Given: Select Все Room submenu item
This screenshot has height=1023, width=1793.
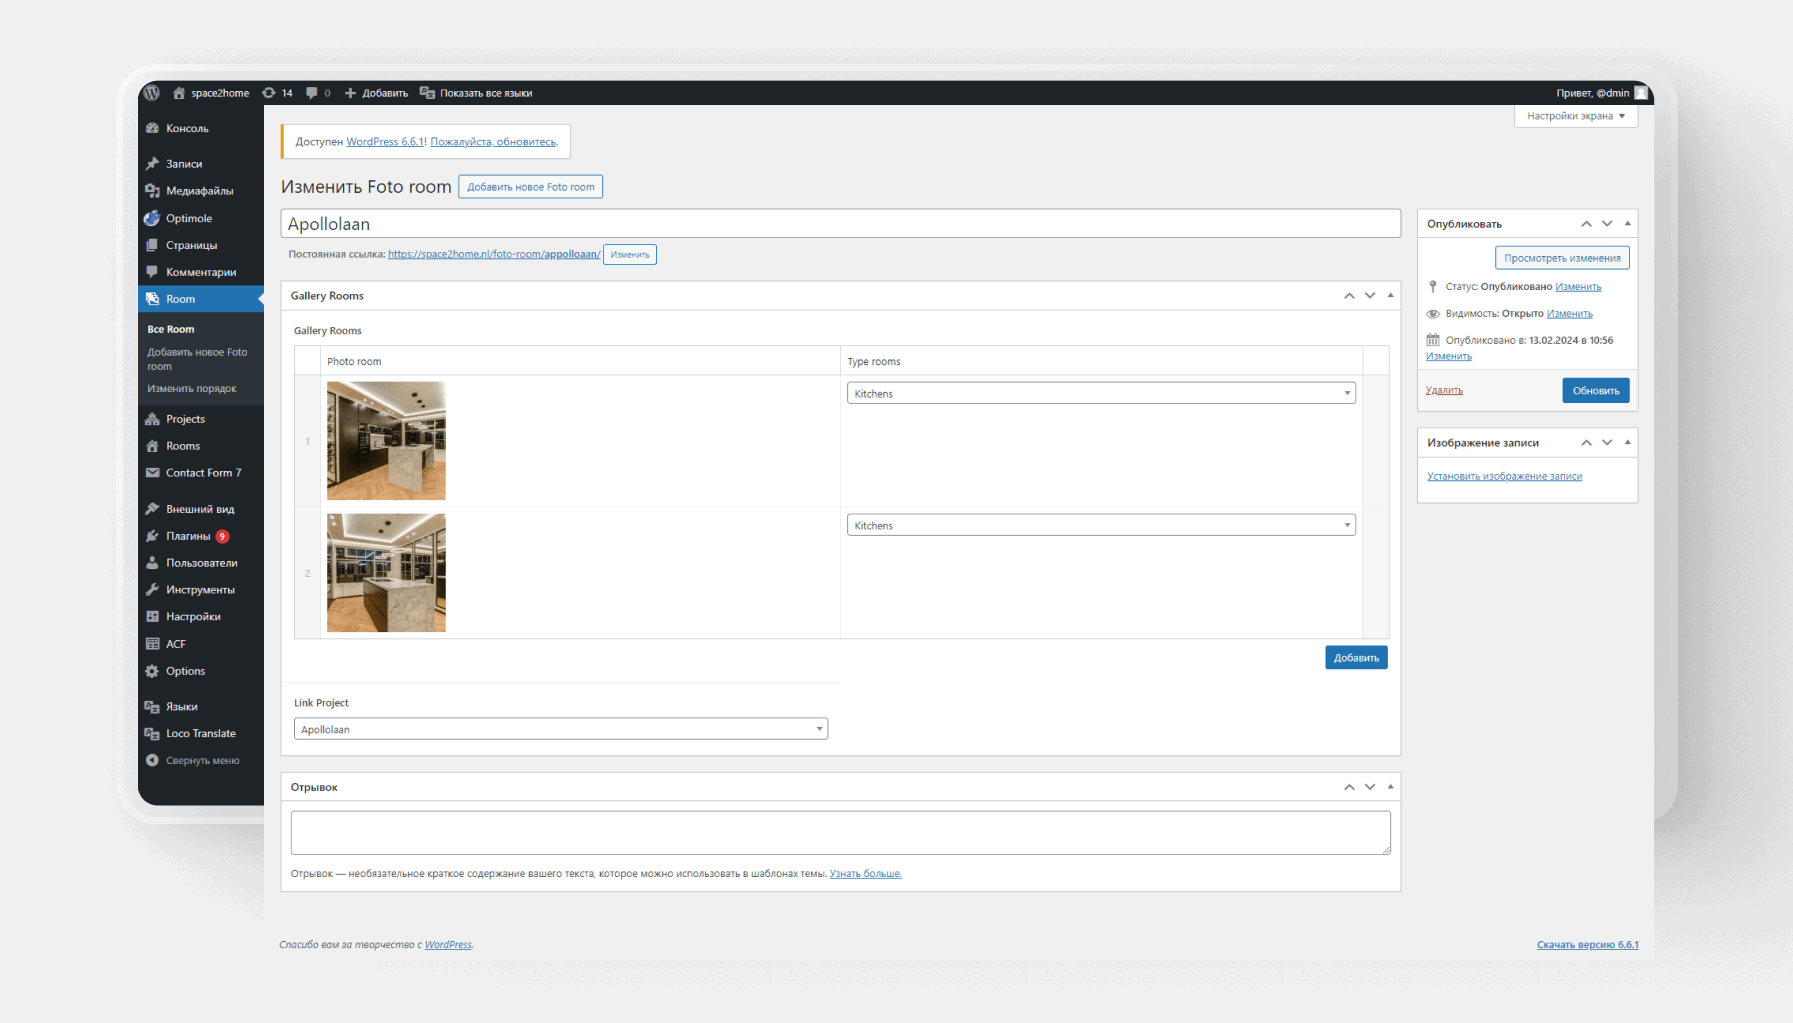Looking at the screenshot, I should point(171,329).
